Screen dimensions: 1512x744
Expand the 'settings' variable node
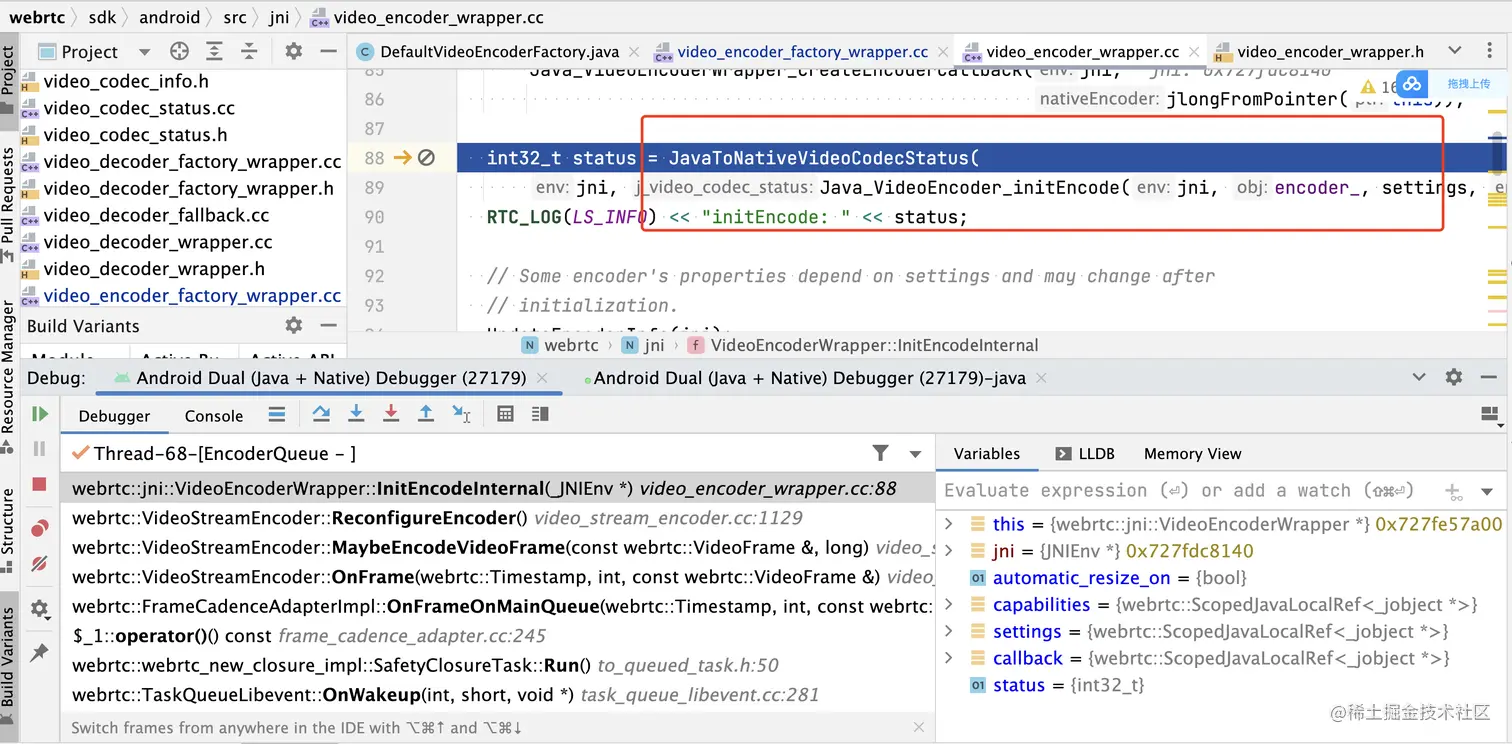[949, 632]
